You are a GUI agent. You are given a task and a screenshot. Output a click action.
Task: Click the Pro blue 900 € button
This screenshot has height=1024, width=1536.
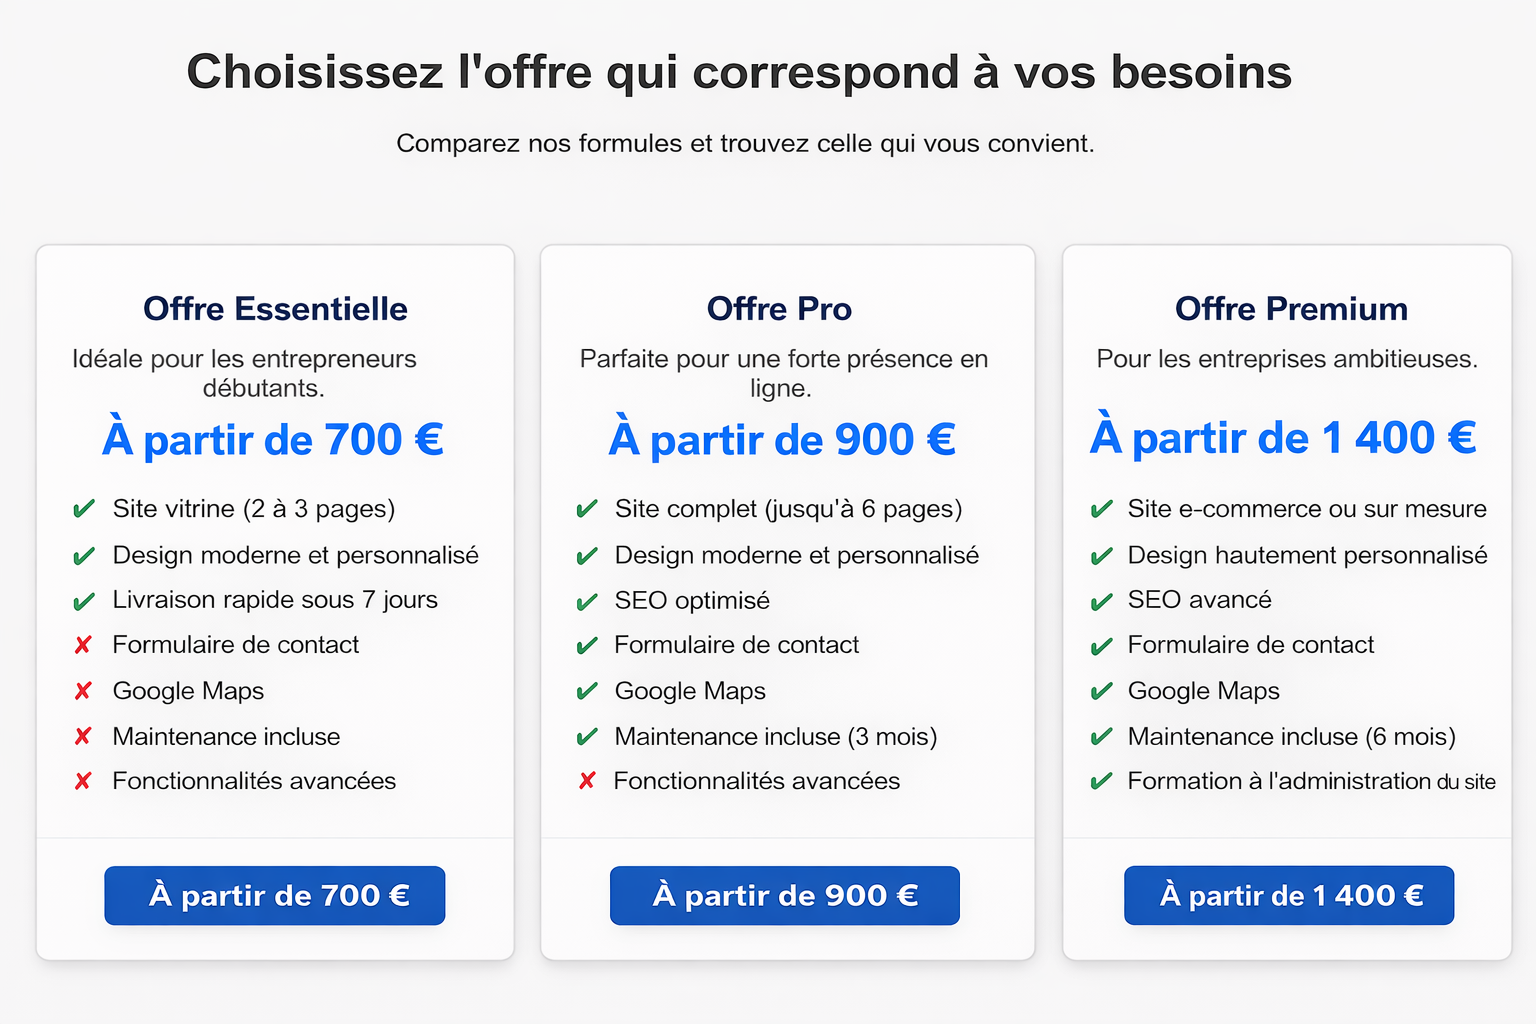784,895
